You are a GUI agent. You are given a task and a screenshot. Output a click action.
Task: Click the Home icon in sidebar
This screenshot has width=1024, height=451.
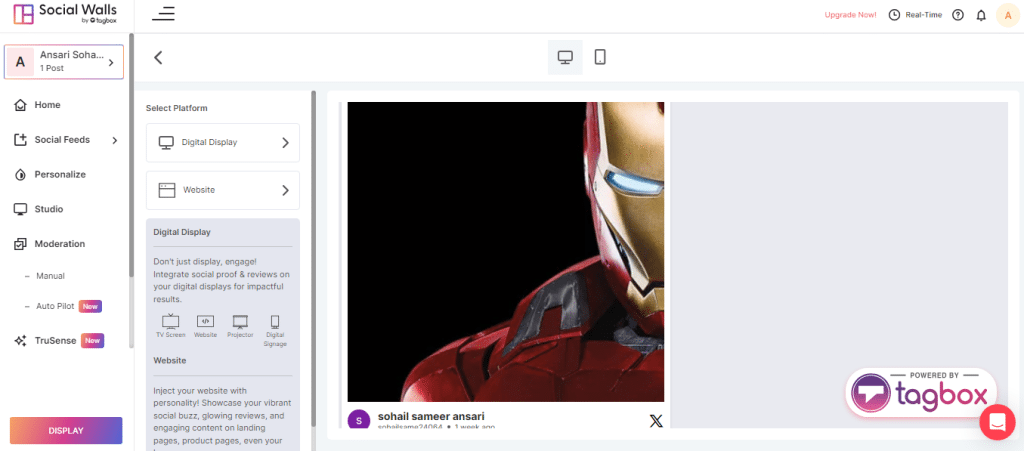tap(20, 105)
